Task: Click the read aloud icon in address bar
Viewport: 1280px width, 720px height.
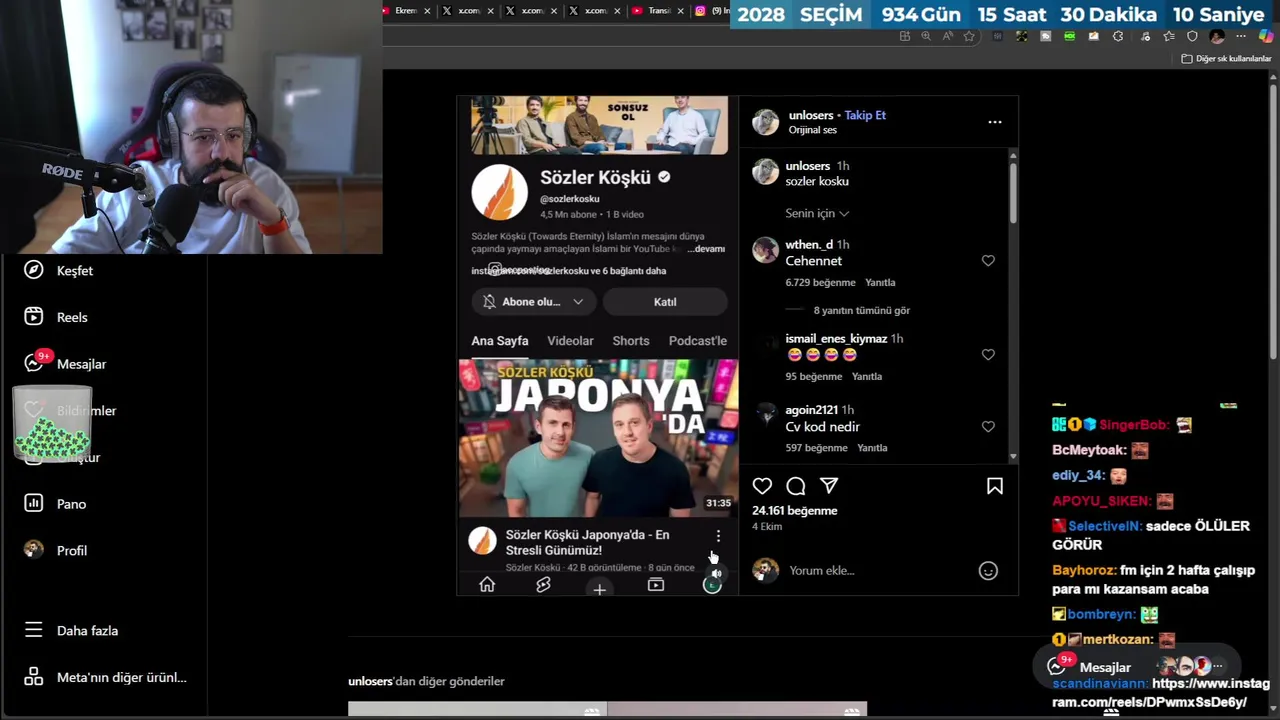Action: coord(947,36)
